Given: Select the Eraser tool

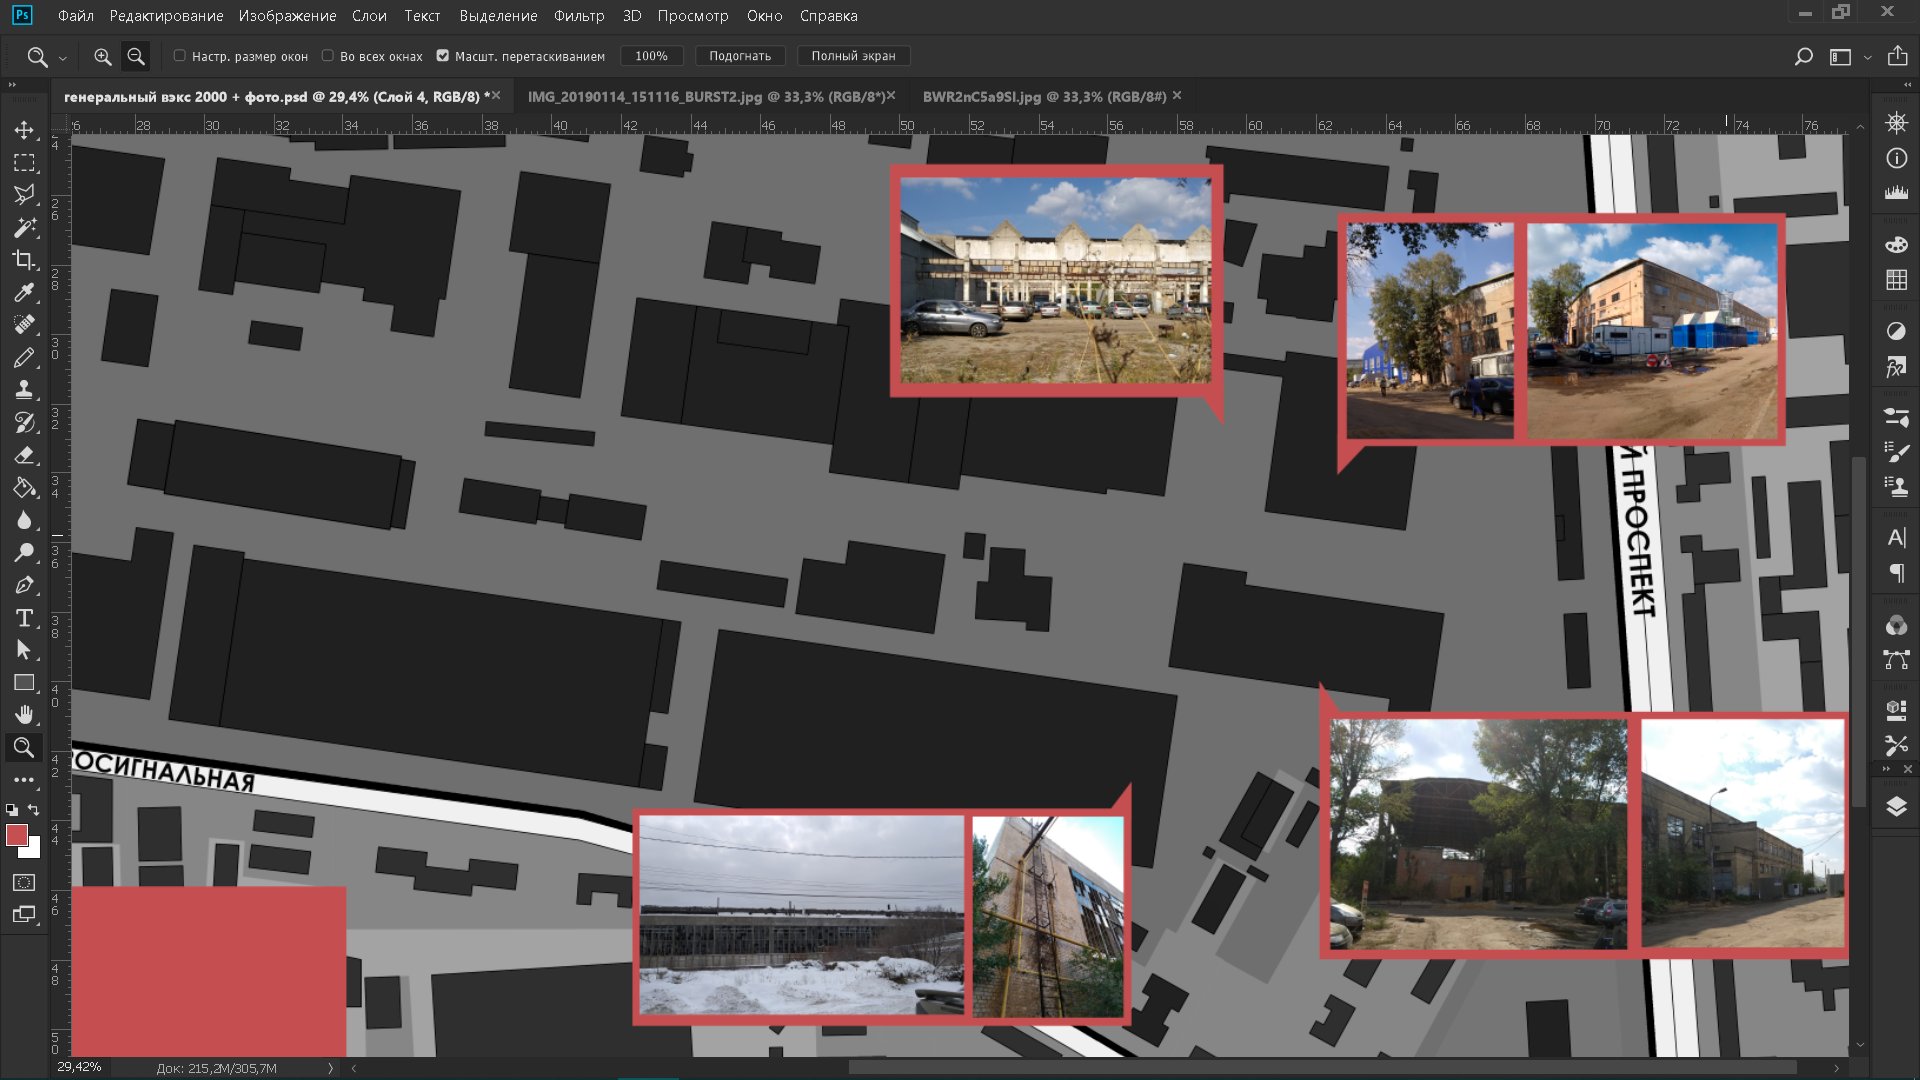Looking at the screenshot, I should 24,455.
